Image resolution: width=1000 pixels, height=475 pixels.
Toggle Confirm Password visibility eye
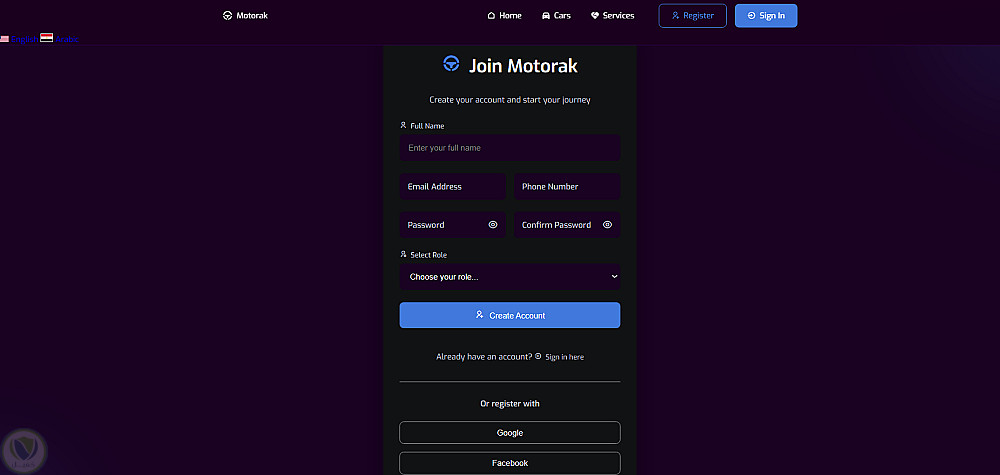607,225
